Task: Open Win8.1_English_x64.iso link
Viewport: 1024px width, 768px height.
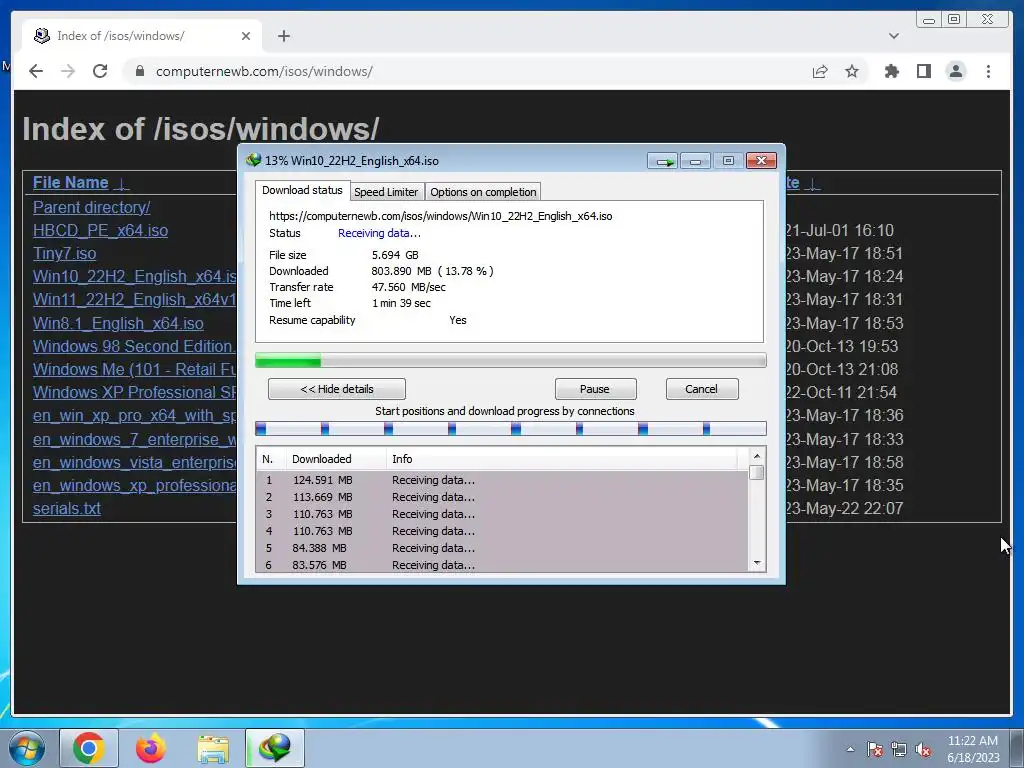Action: (x=118, y=323)
